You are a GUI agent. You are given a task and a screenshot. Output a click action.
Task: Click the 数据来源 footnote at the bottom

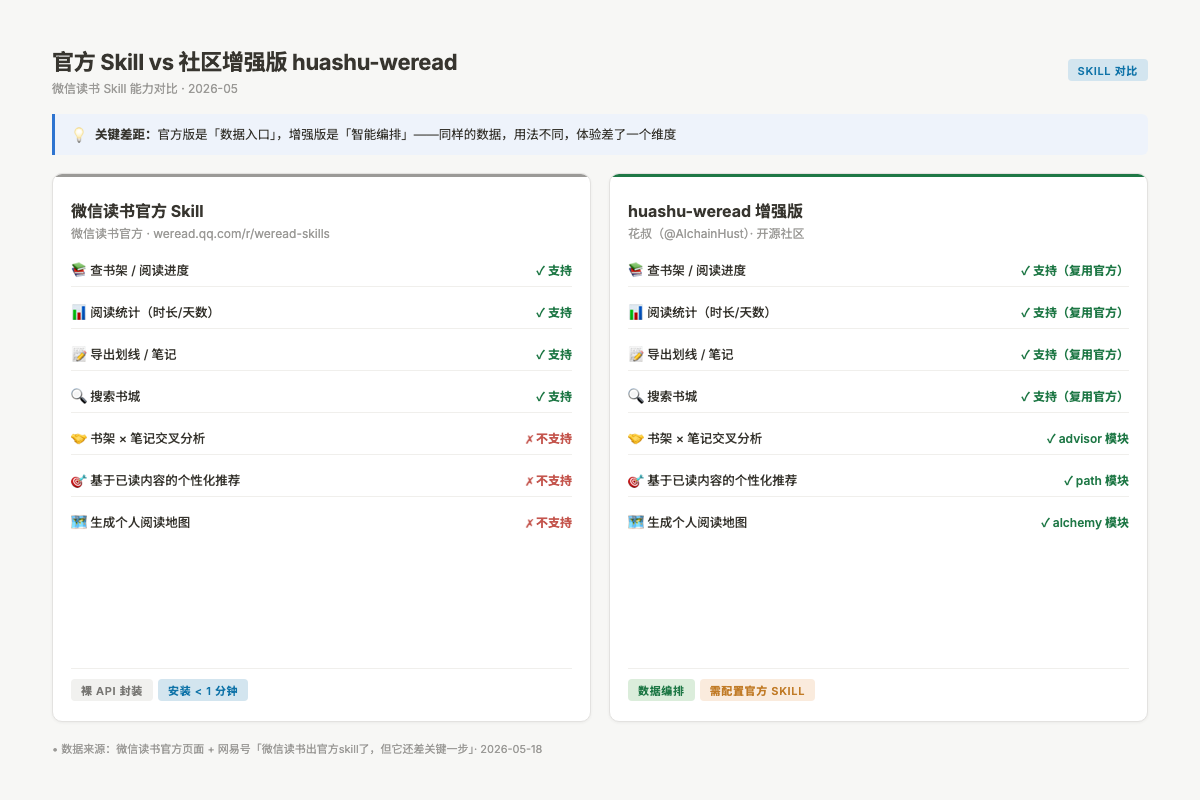pos(297,749)
